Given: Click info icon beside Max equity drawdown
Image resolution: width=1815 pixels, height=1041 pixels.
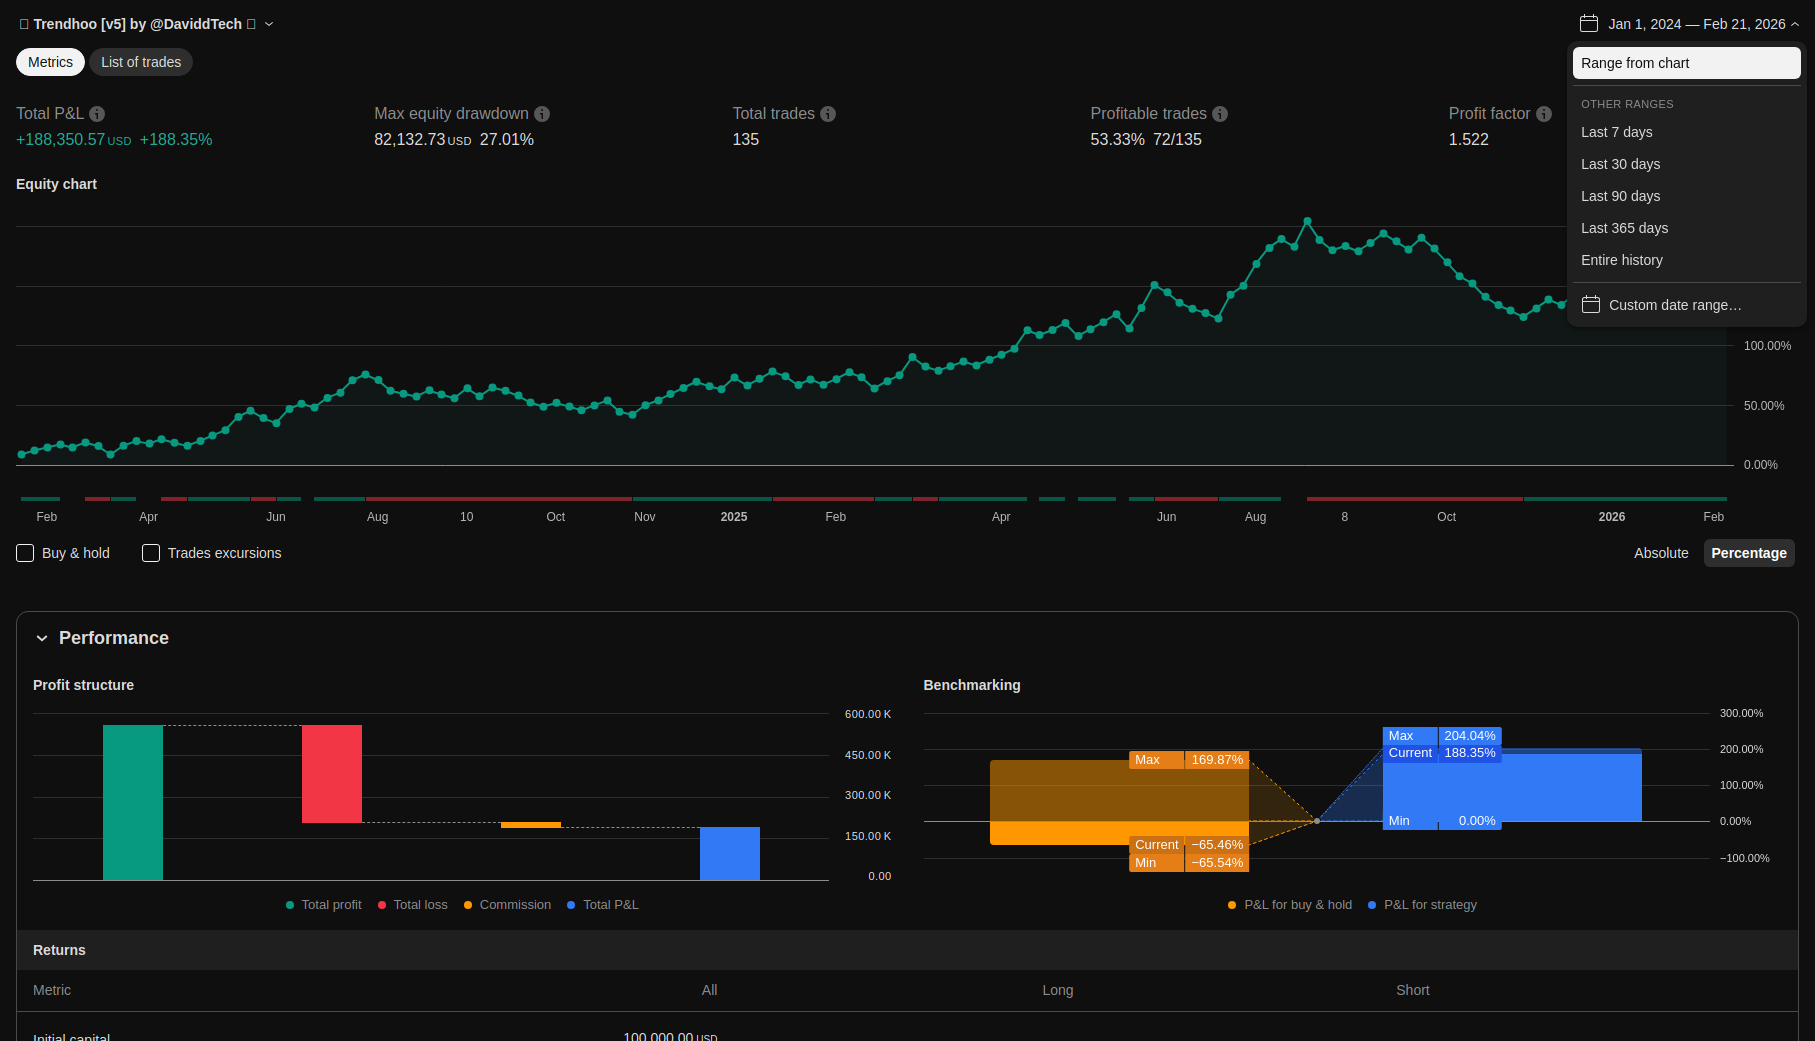Looking at the screenshot, I should pos(542,114).
